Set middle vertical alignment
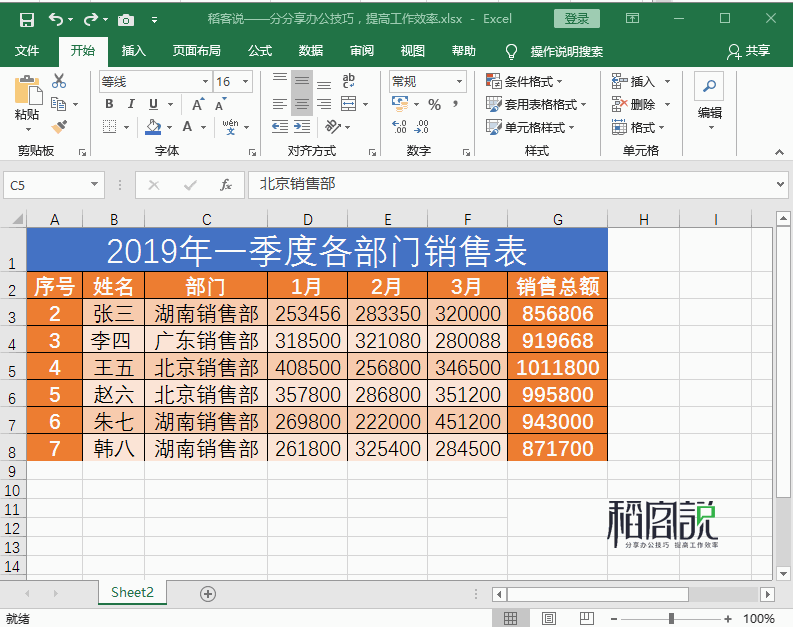 [x=302, y=81]
